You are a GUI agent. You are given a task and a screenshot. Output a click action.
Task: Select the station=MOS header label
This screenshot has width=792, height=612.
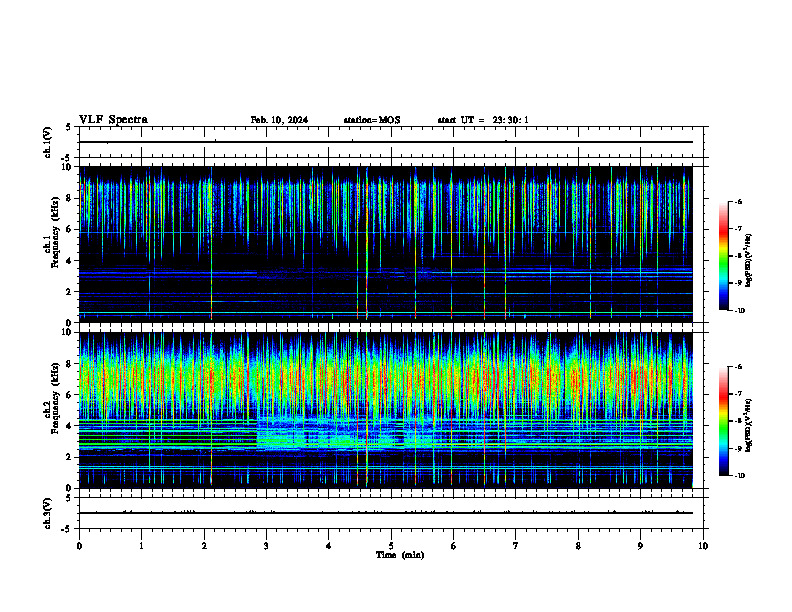coord(372,120)
